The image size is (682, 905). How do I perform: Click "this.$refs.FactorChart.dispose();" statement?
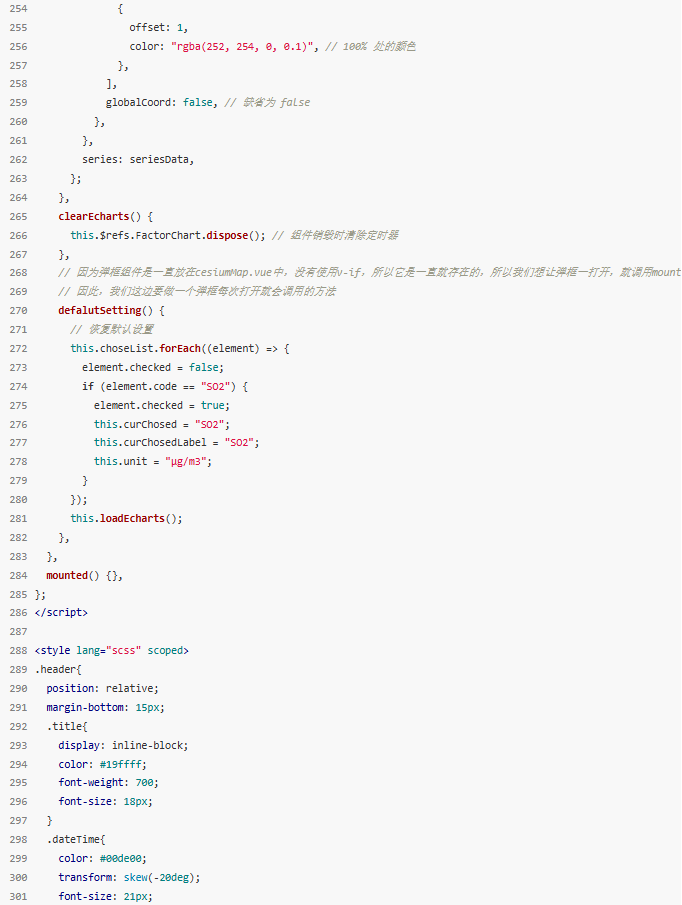168,235
